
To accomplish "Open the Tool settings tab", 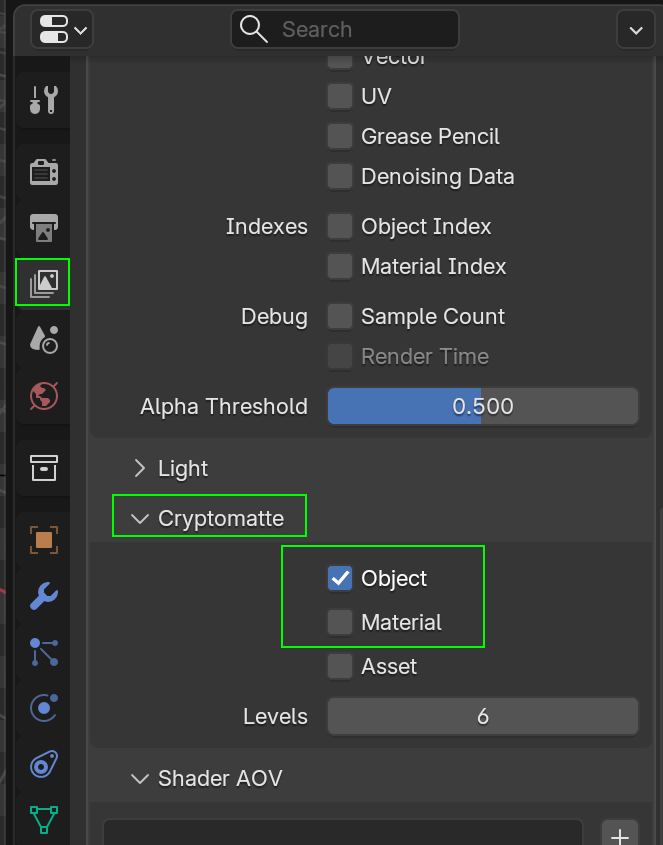I will click(43, 99).
